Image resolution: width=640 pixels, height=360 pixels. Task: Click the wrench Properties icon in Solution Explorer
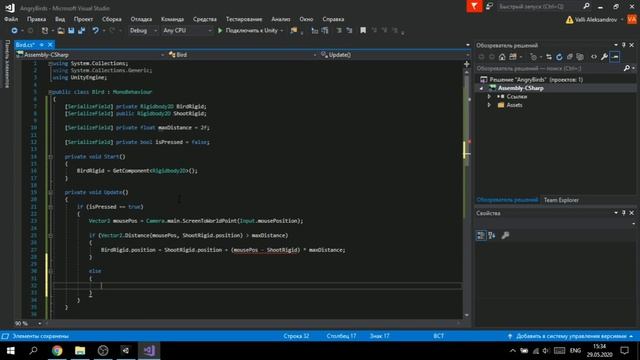(604, 57)
